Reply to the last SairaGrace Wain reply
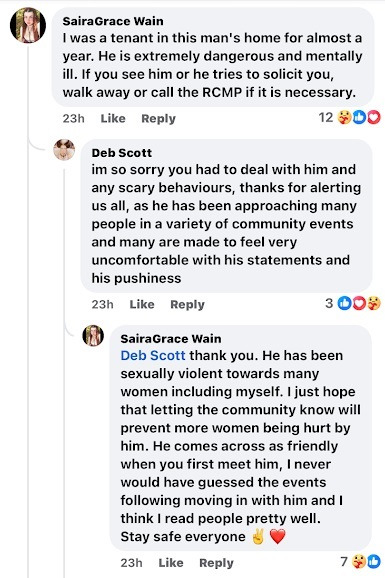The height and width of the screenshot is (578, 385). [216, 563]
